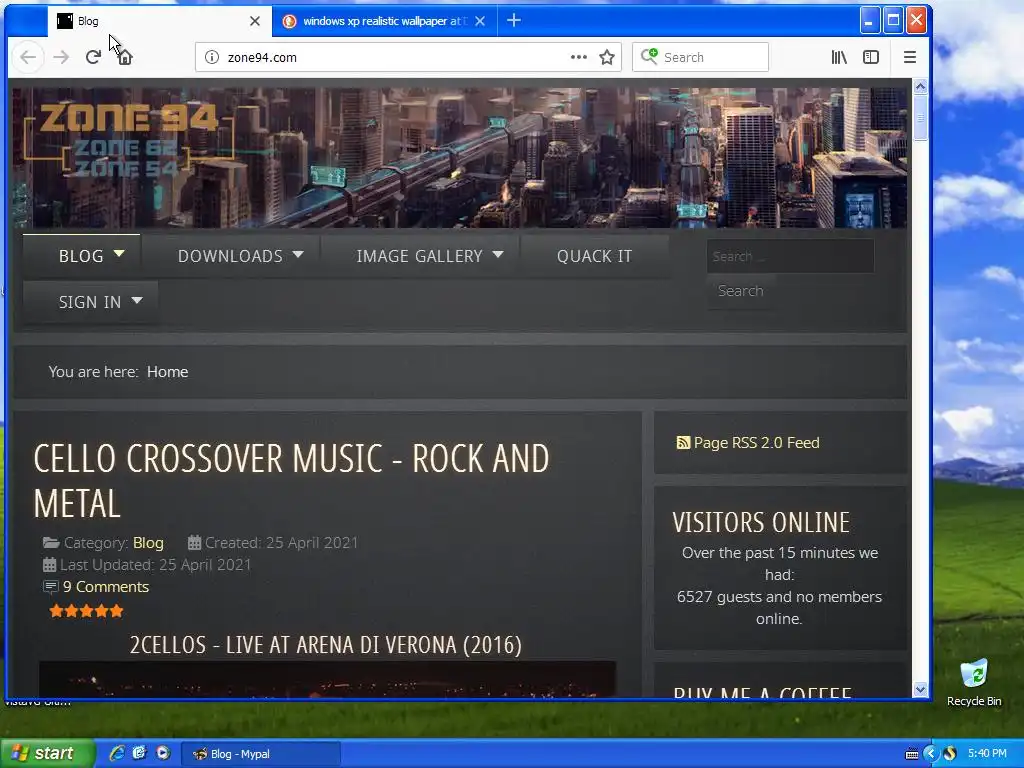The width and height of the screenshot is (1024, 768).
Task: Click Blog - Mypal taskbar button
Action: pos(260,754)
